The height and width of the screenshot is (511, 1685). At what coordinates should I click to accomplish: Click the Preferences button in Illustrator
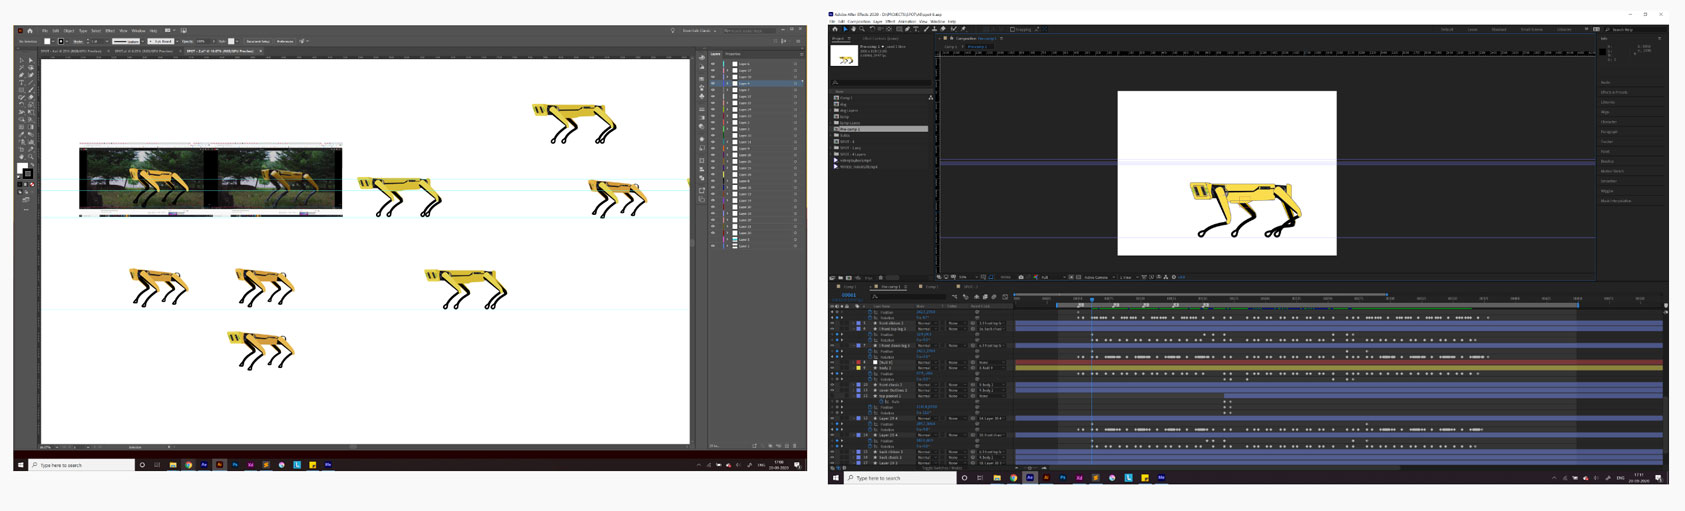[x=285, y=41]
